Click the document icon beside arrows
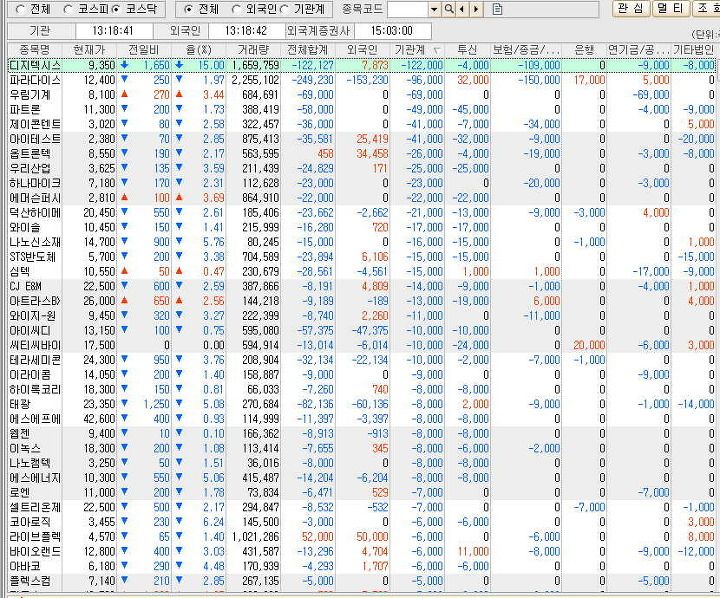 (x=497, y=9)
